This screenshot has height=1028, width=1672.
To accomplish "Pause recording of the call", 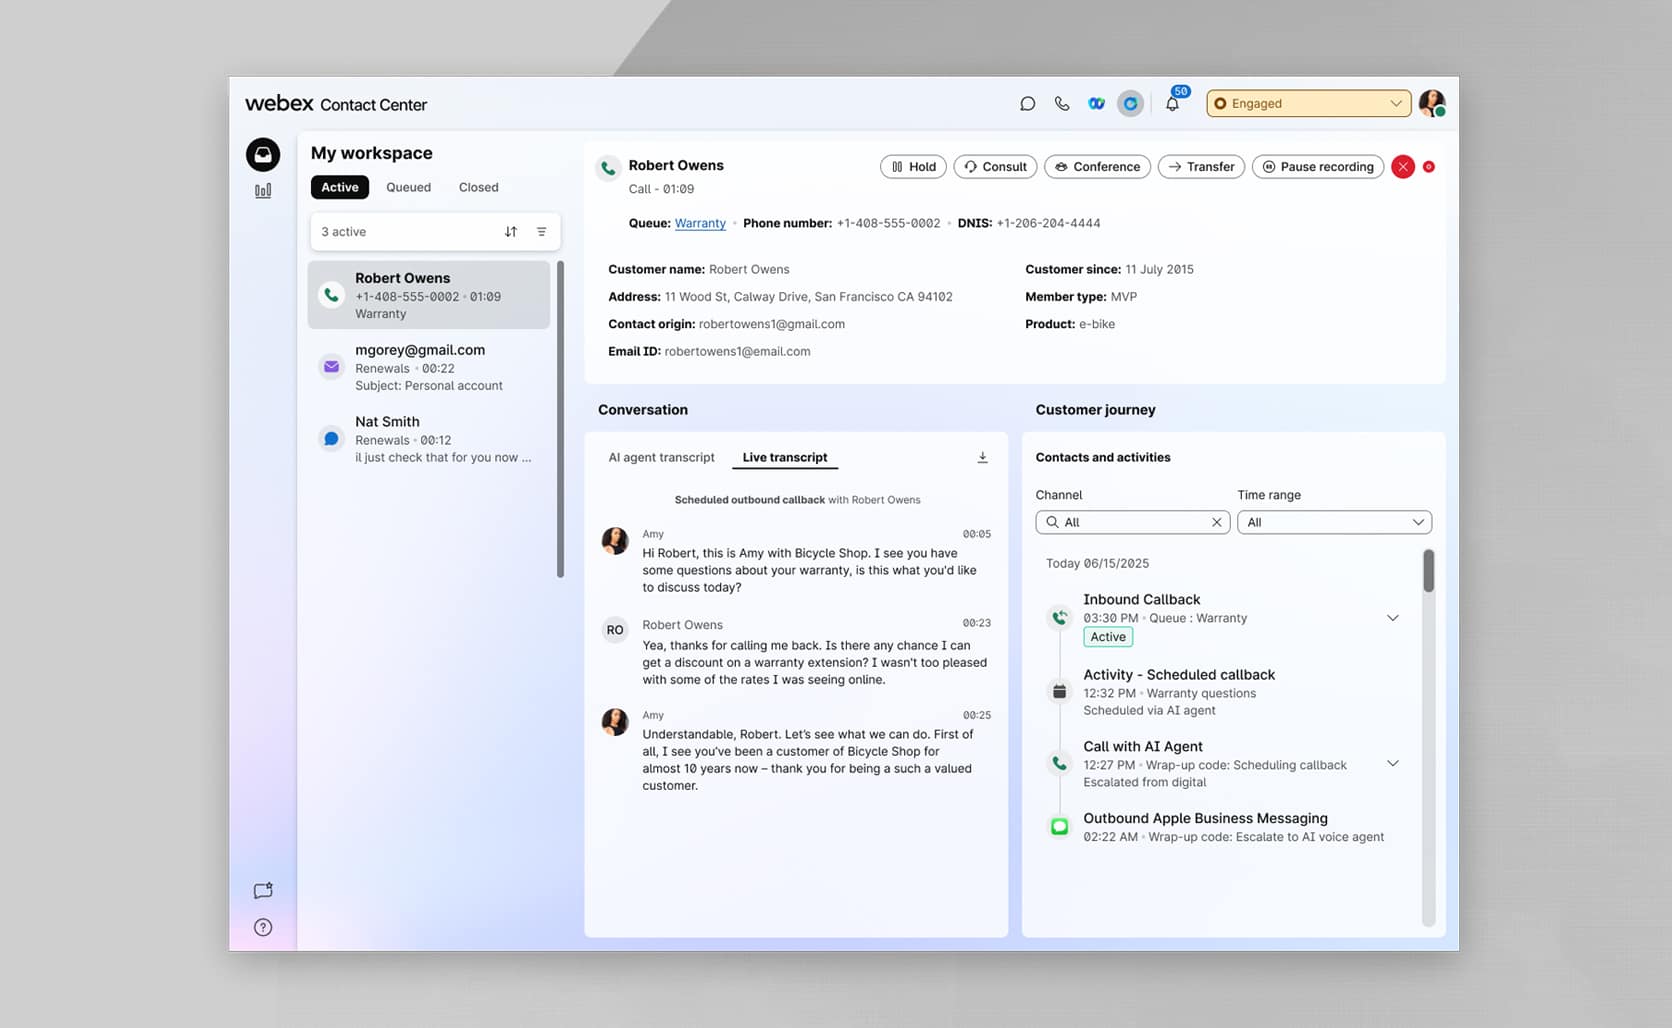I will (1317, 167).
